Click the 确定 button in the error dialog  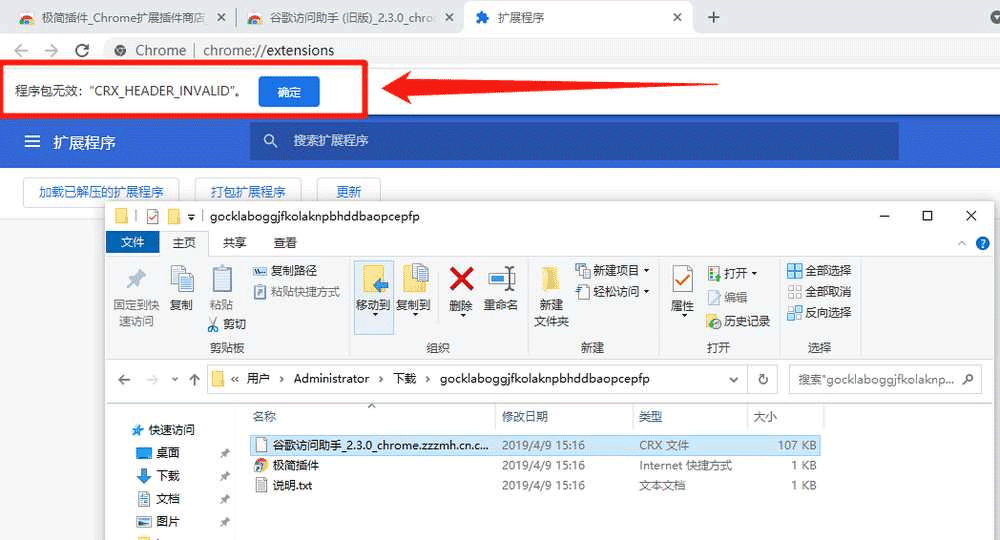(289, 92)
